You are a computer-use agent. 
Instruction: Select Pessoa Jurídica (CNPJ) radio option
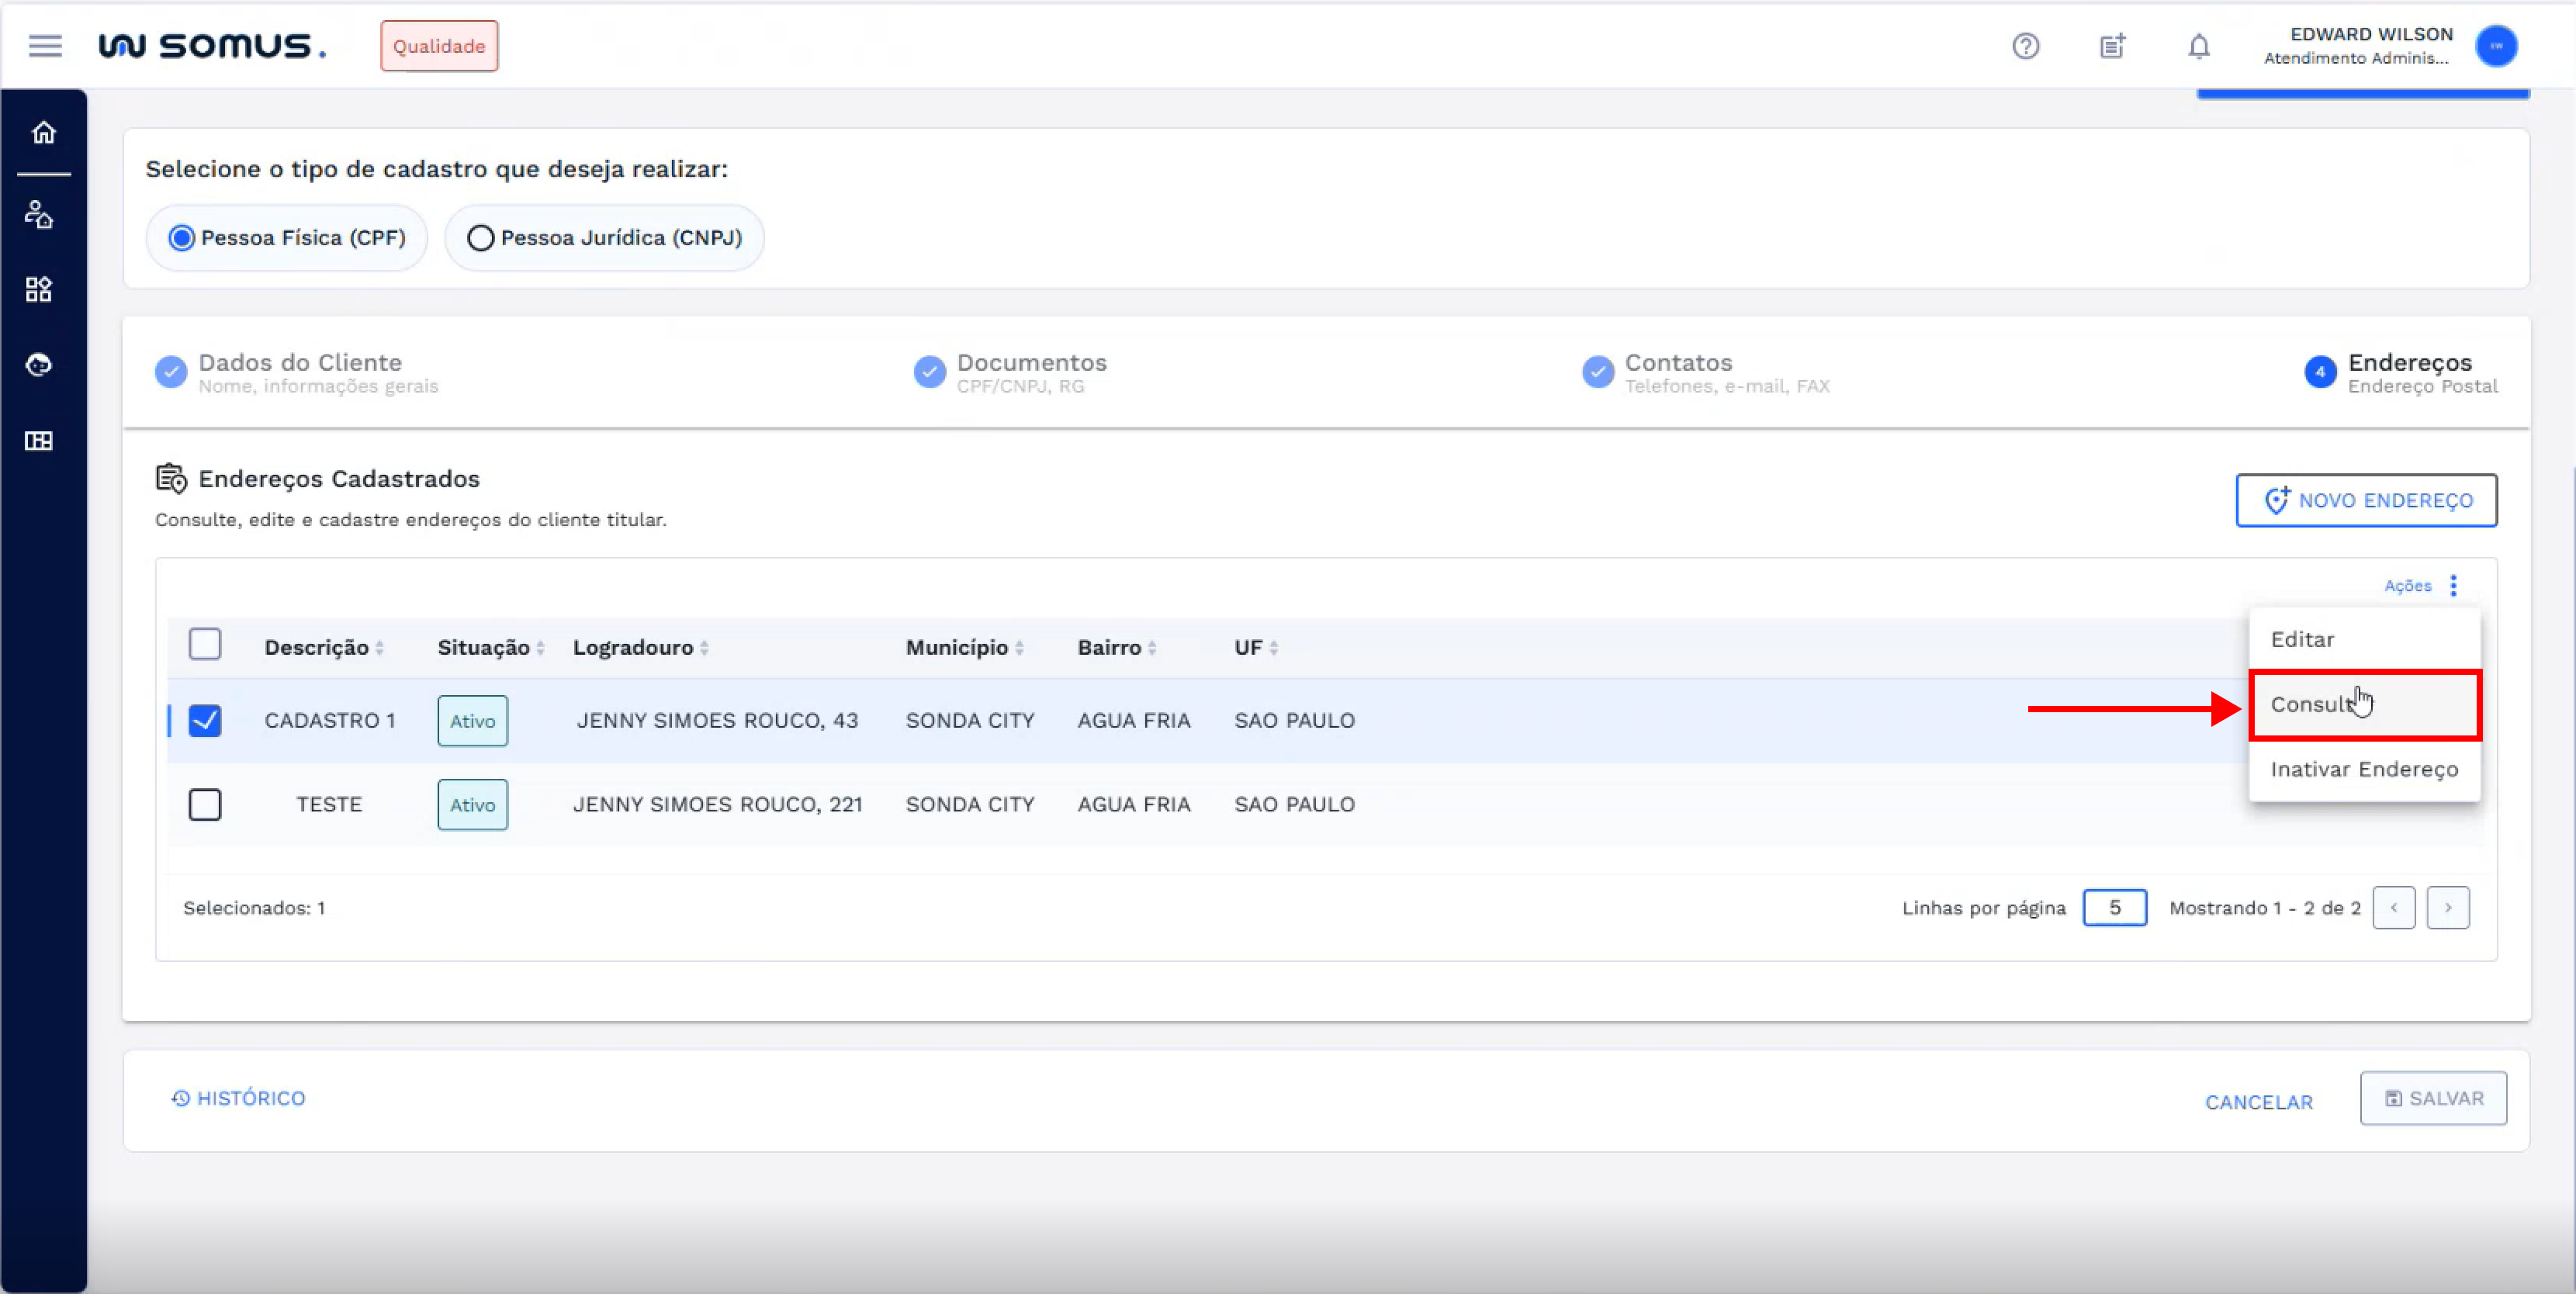point(481,238)
